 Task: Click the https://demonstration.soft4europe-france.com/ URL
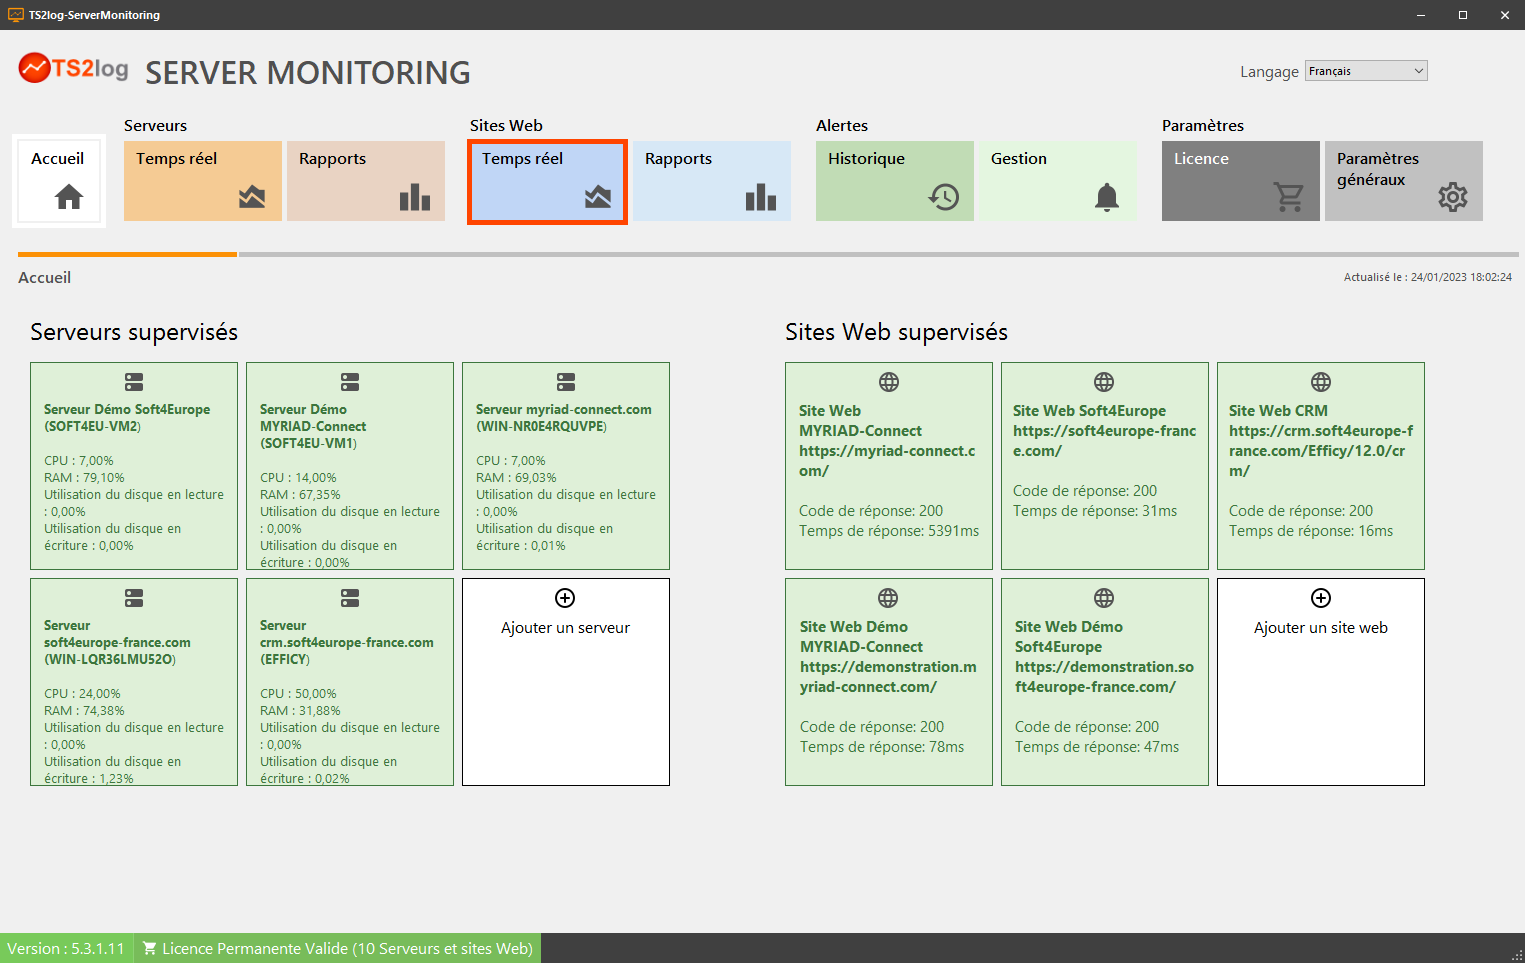pos(1104,677)
